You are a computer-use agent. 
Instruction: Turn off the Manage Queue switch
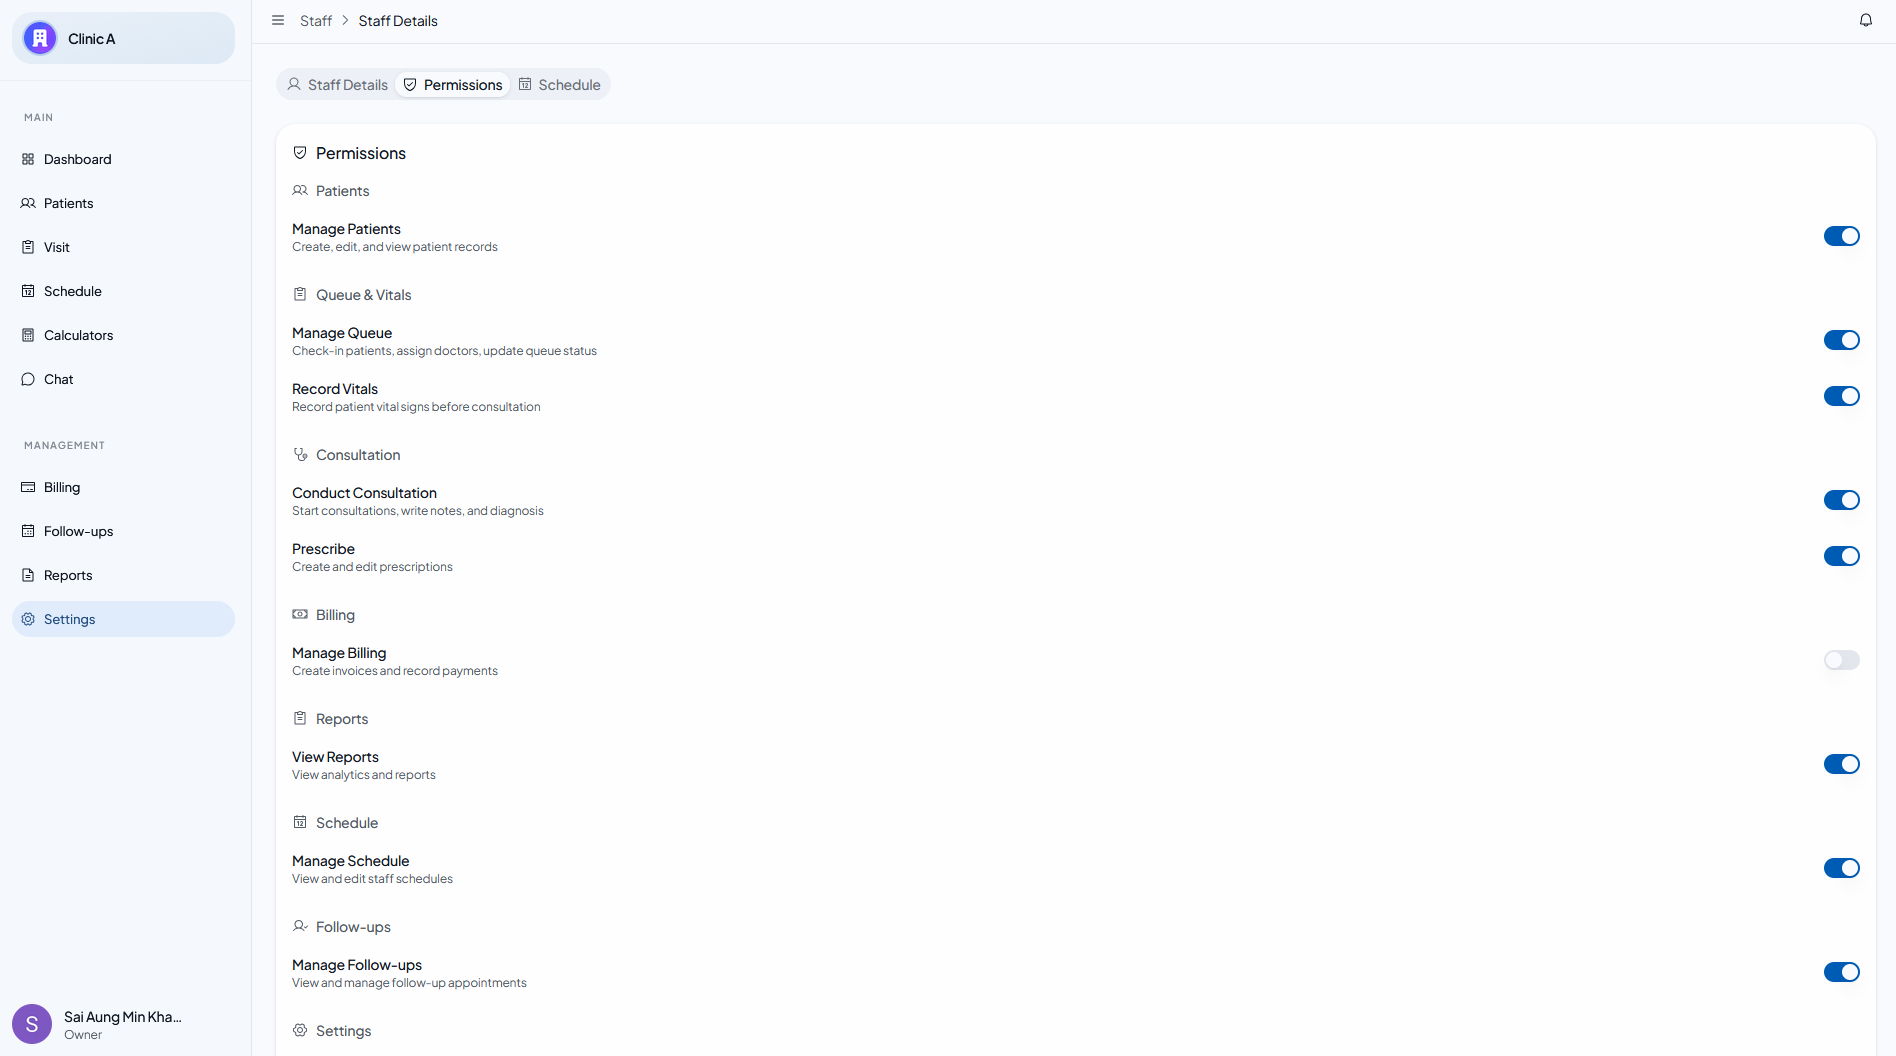coord(1841,340)
